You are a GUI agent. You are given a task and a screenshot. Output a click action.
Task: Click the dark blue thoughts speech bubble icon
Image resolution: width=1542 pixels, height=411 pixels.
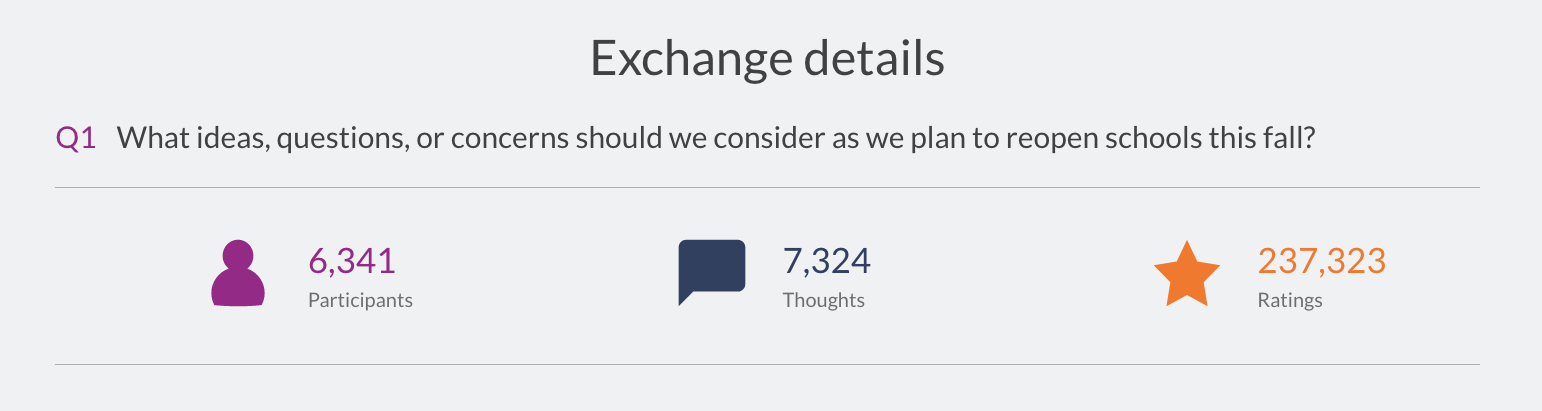712,272
